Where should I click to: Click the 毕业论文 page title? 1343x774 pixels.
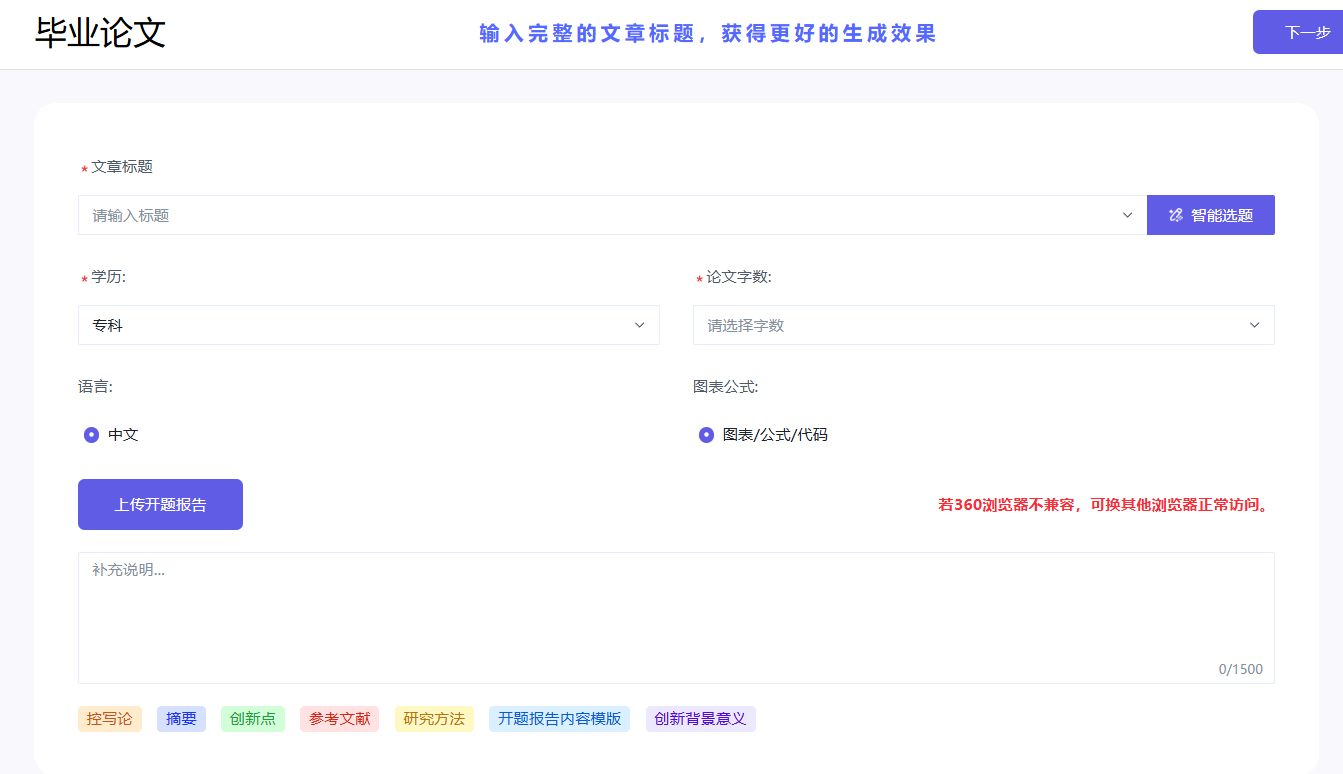pos(100,33)
